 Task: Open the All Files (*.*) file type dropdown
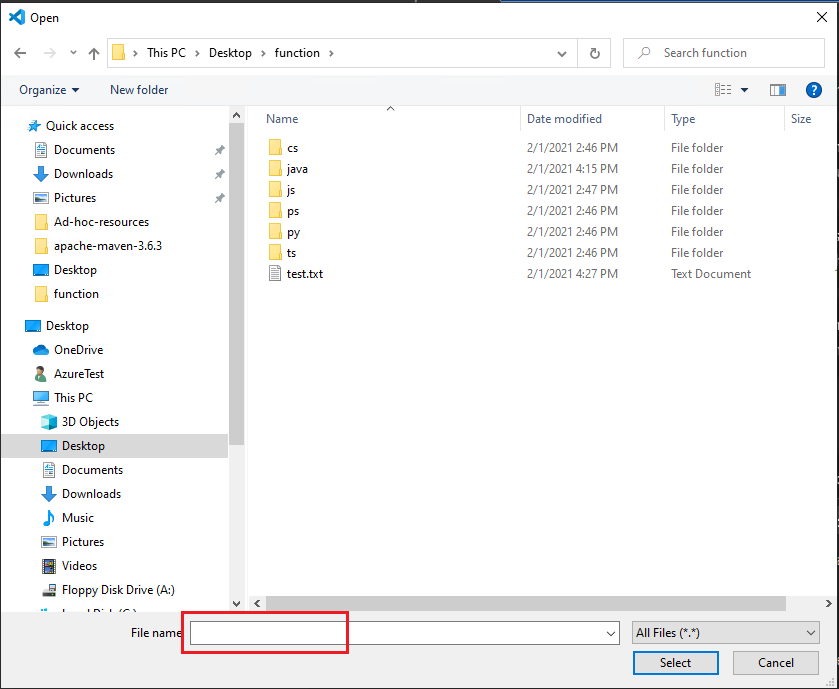pos(725,632)
